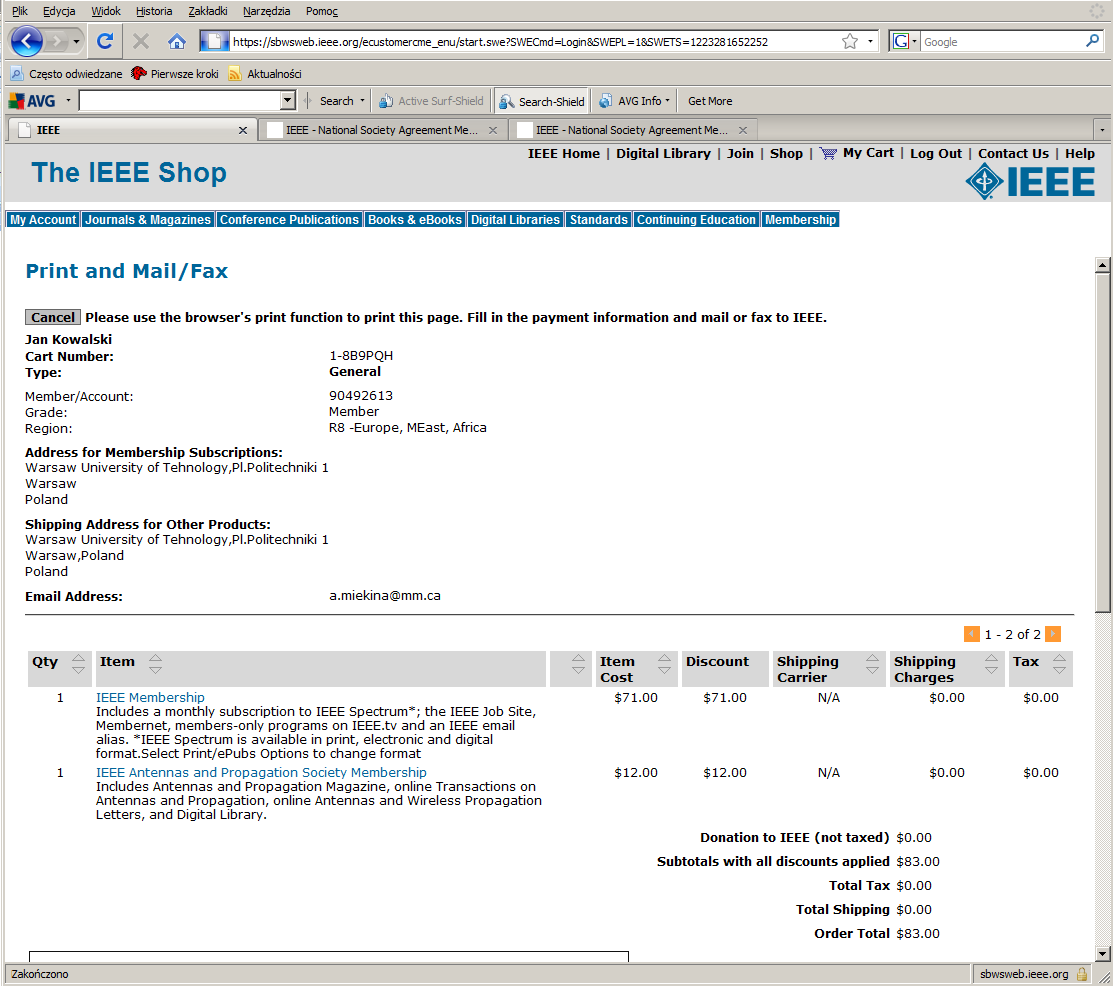
Task: Sort by Shipping Charges column arrows
Action: (991, 663)
